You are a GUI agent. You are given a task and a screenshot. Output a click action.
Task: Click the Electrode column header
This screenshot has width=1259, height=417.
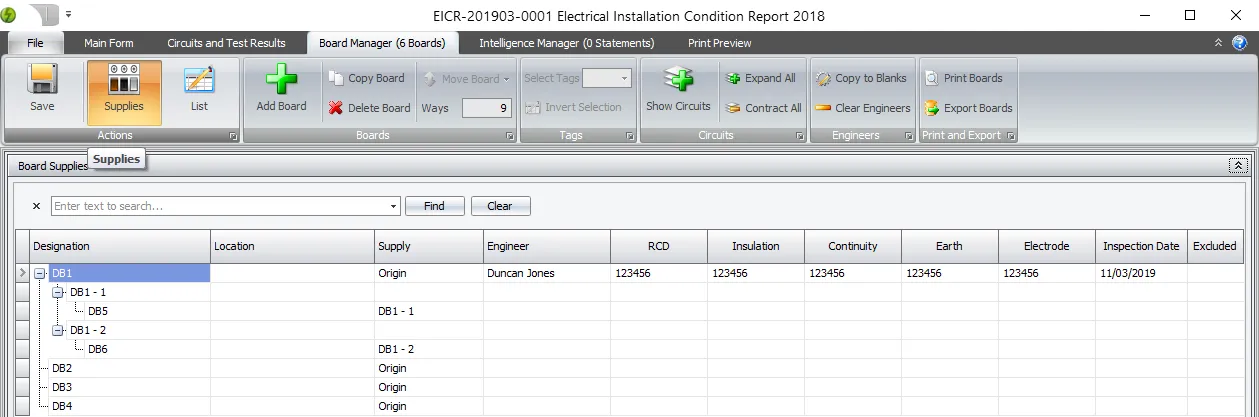[x=1046, y=246]
